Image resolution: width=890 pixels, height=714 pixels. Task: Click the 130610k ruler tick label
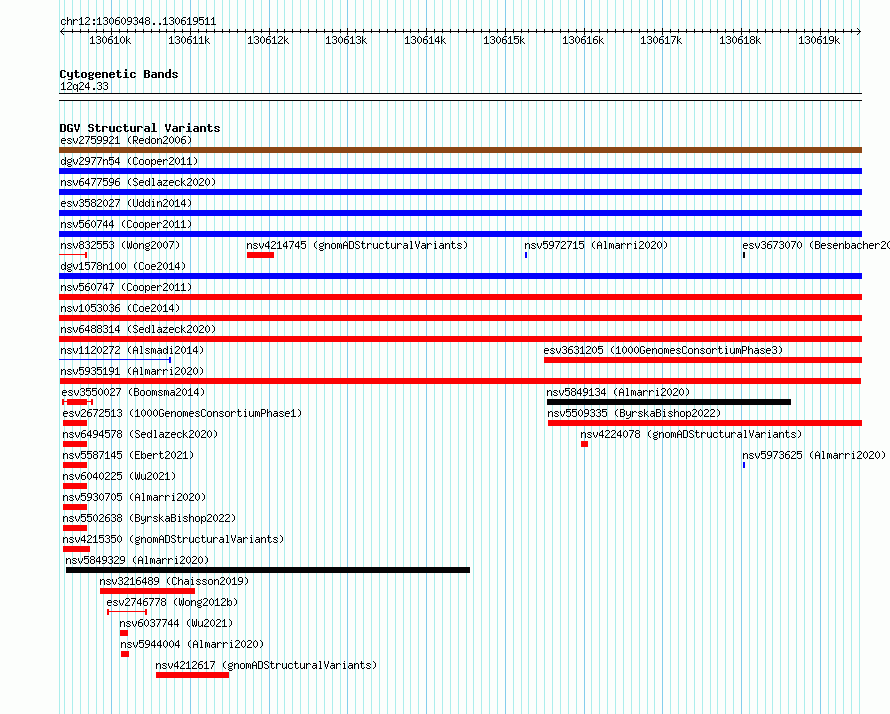tap(110, 40)
